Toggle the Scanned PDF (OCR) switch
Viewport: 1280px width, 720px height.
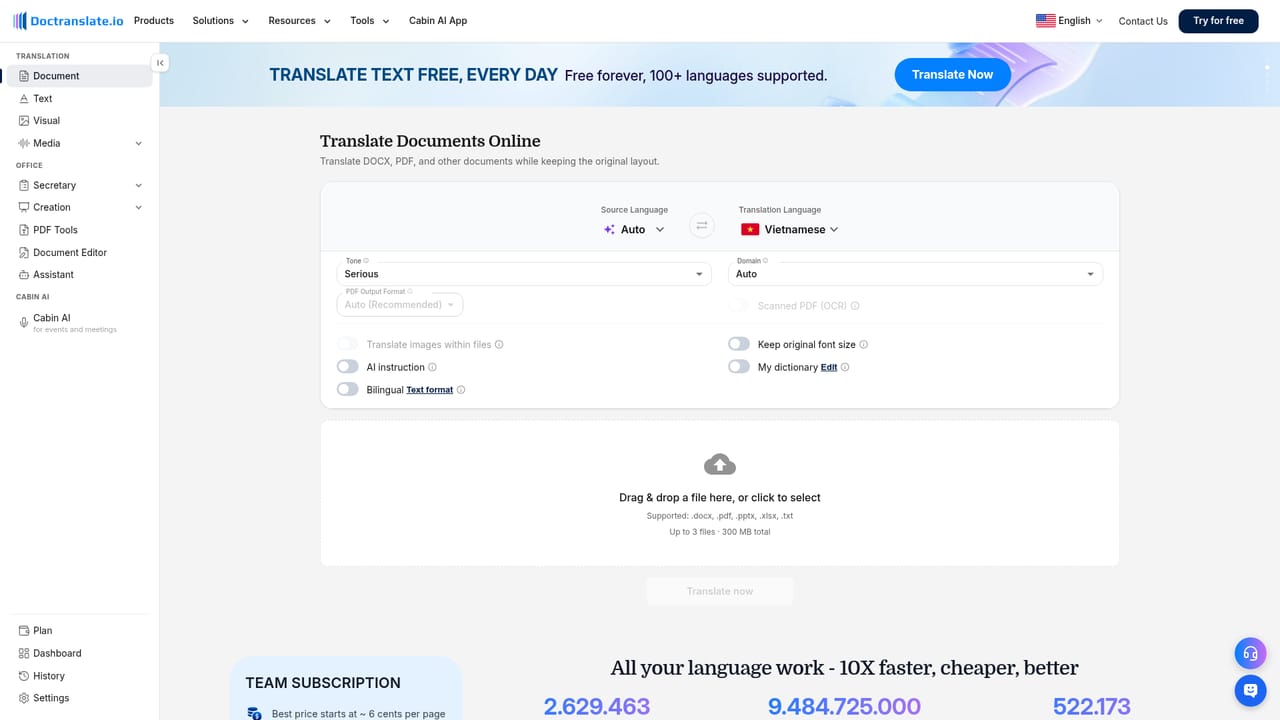point(739,306)
